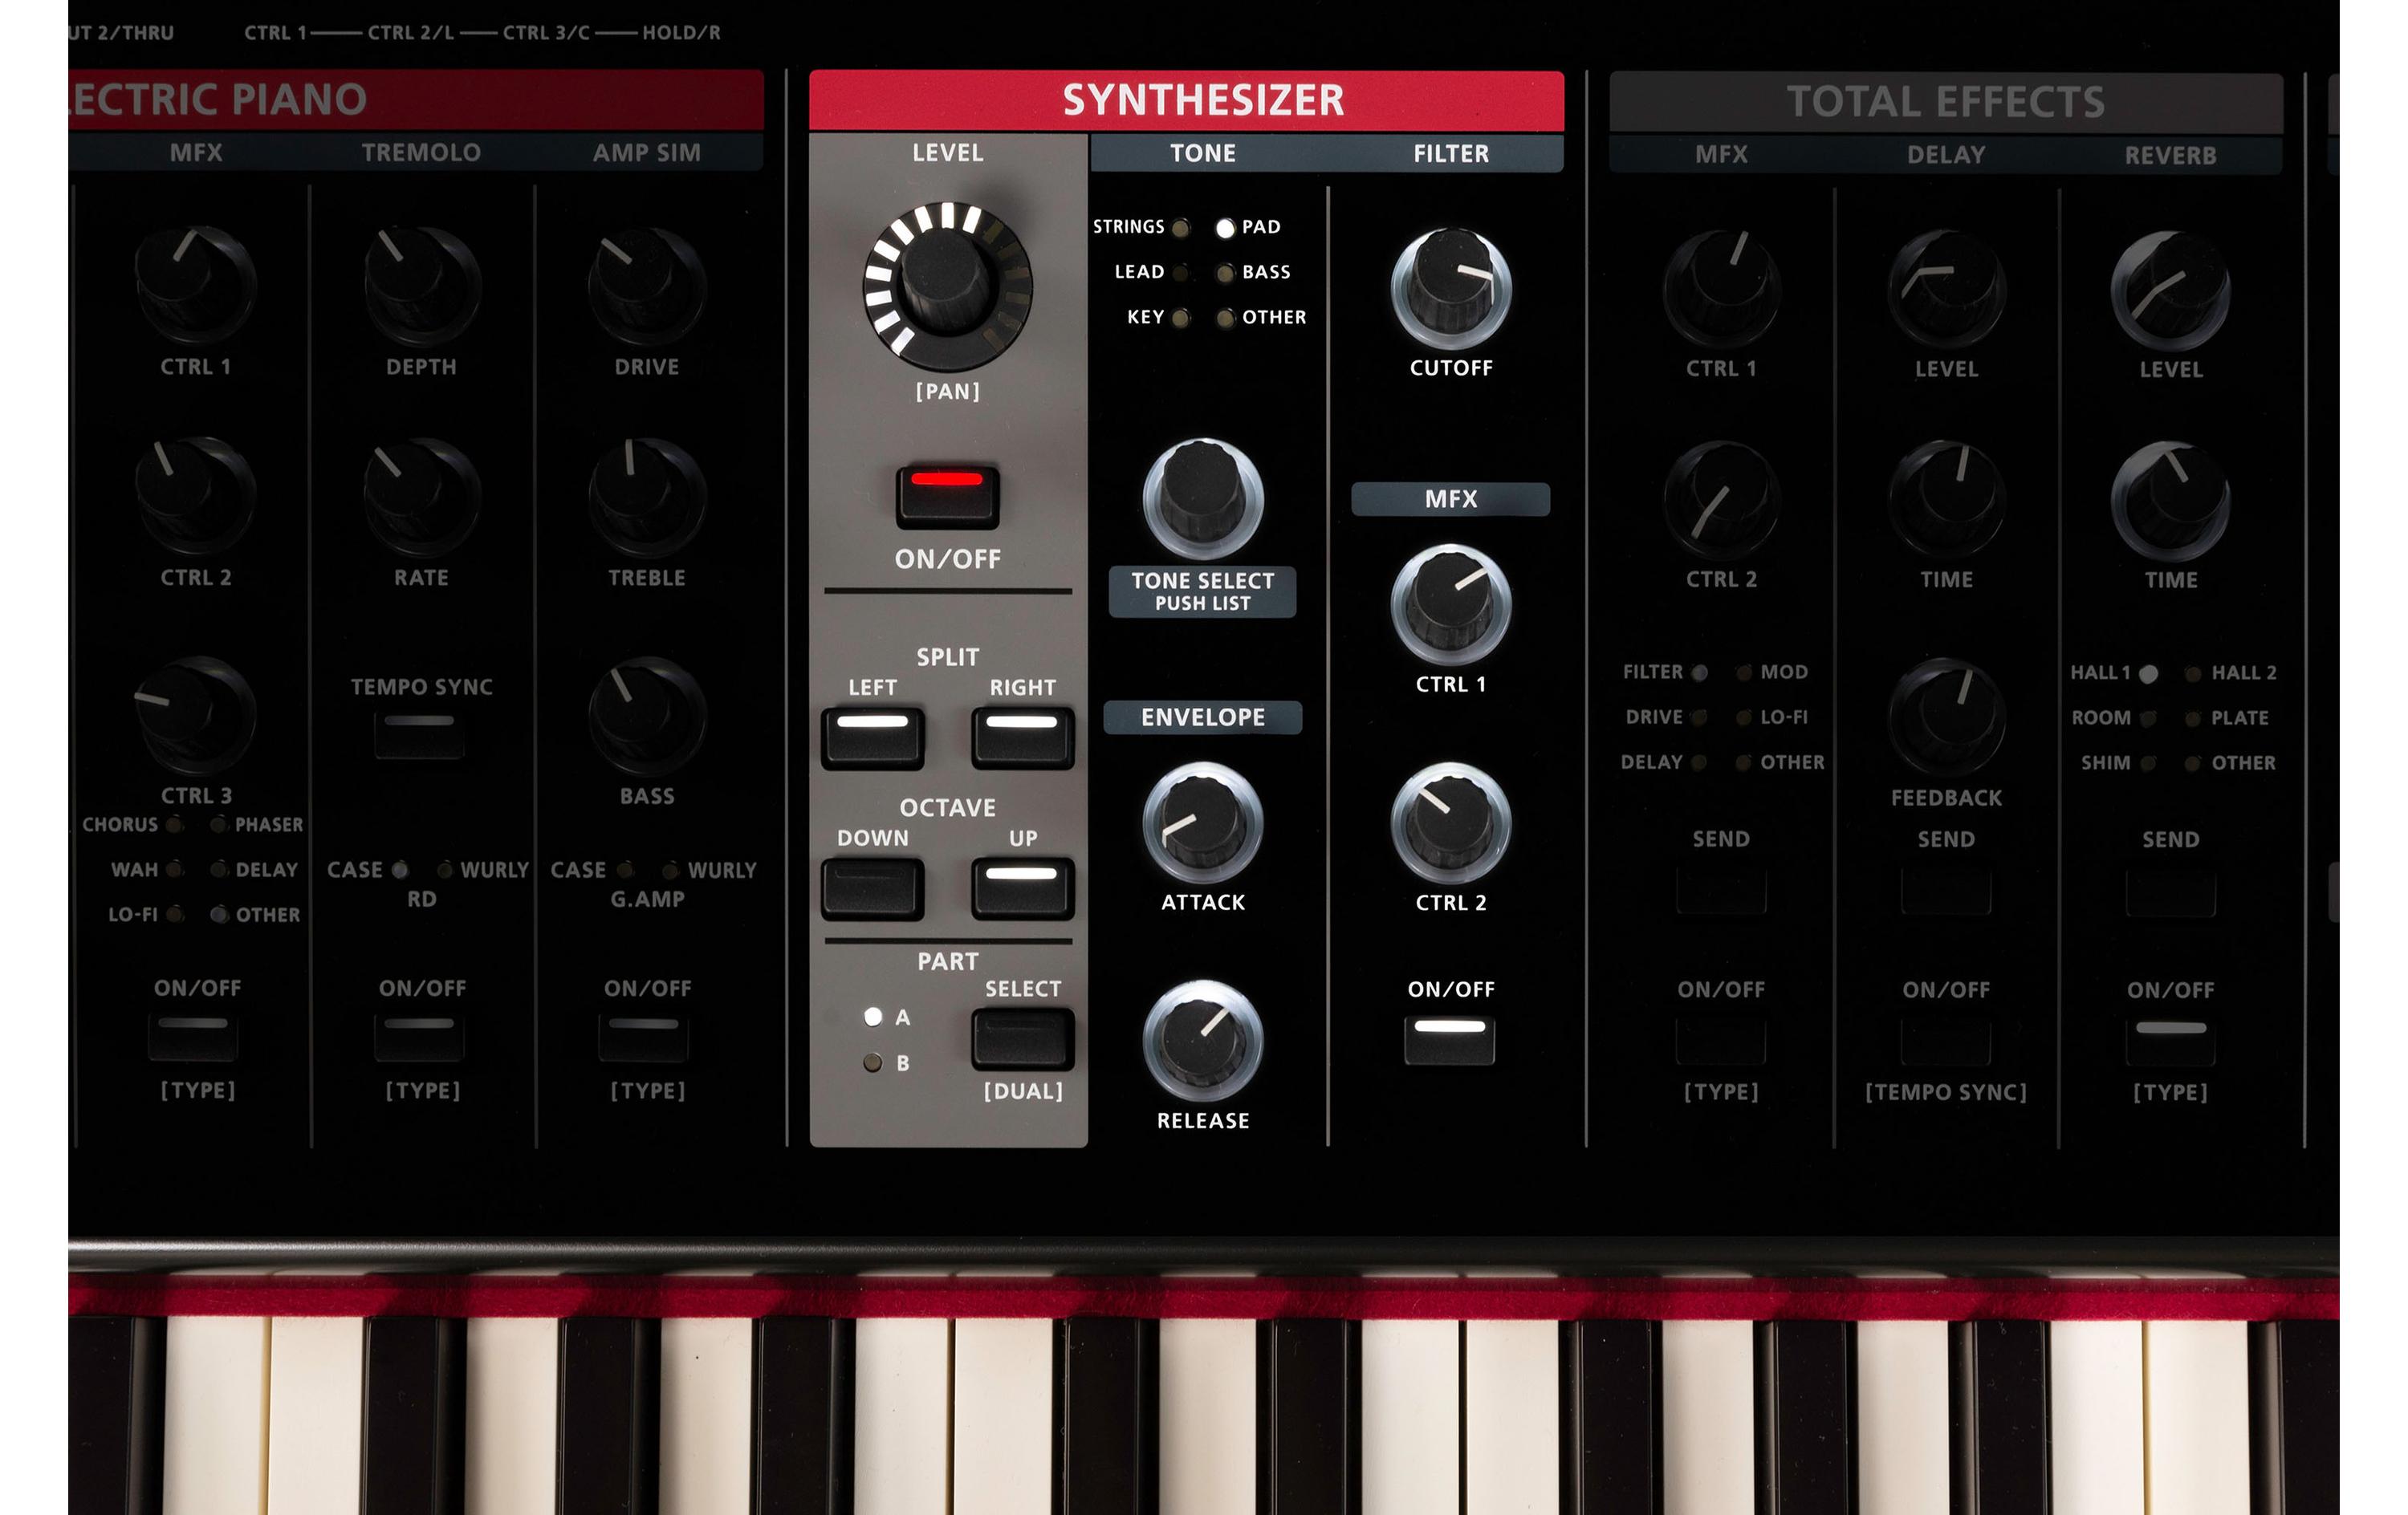Click the lit PAD tone indicator
The height and width of the screenshot is (1515, 2408).
pos(1225,228)
